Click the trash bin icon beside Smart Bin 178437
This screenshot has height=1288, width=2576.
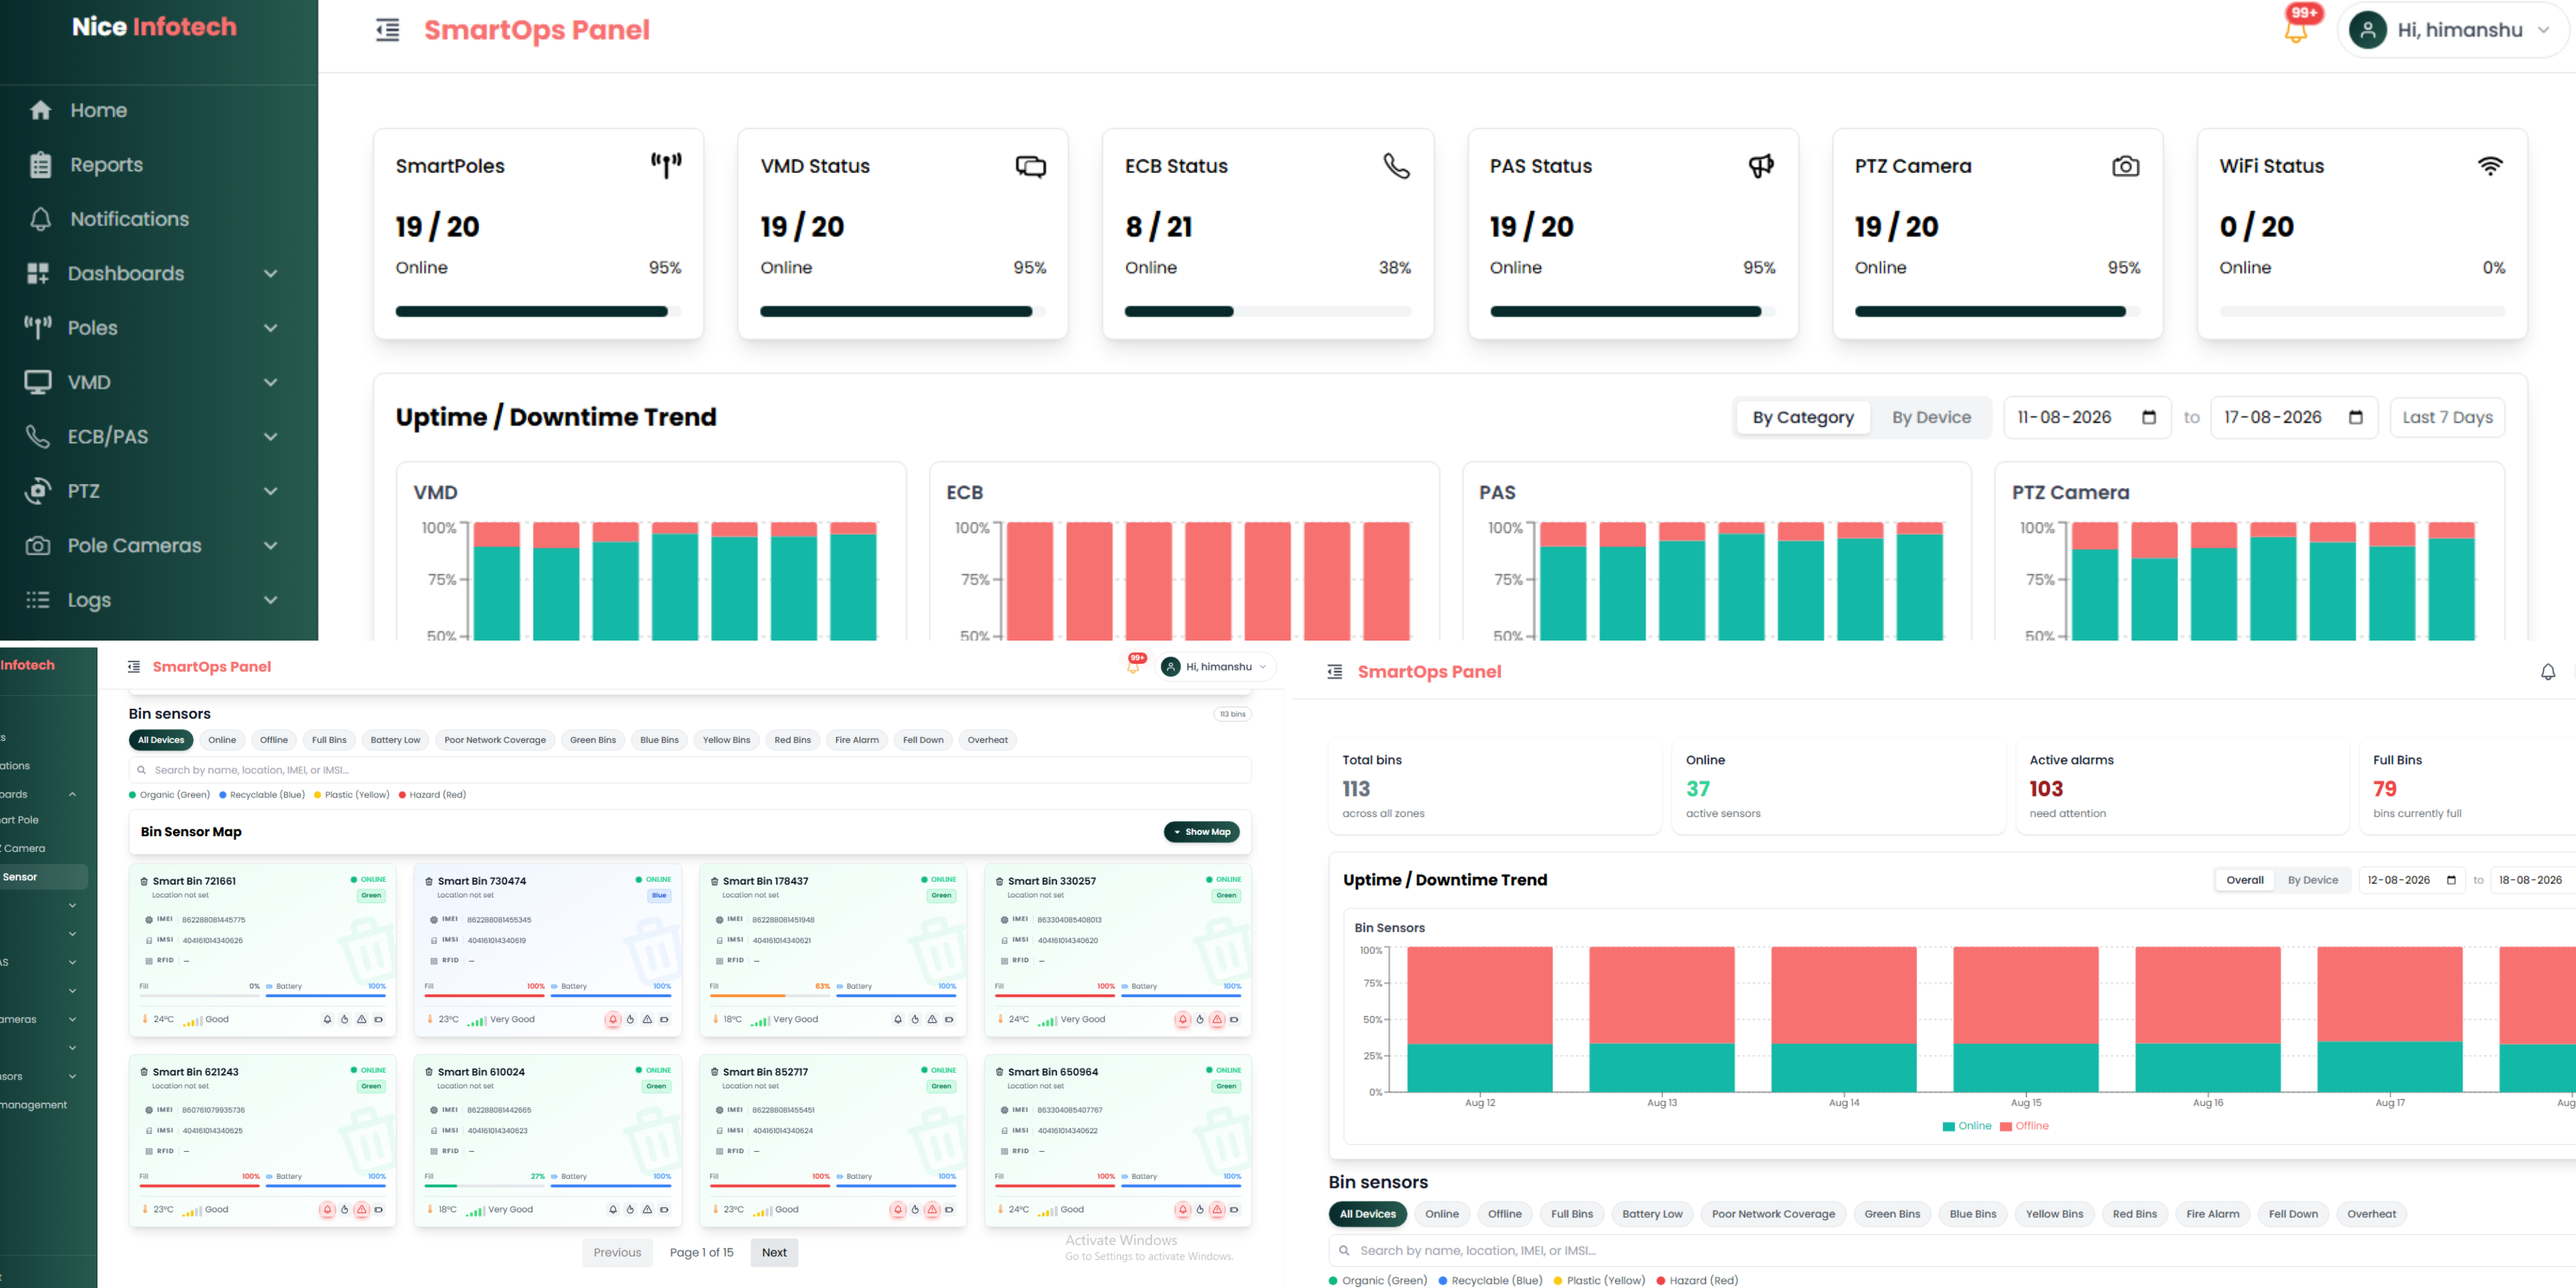pos(715,881)
